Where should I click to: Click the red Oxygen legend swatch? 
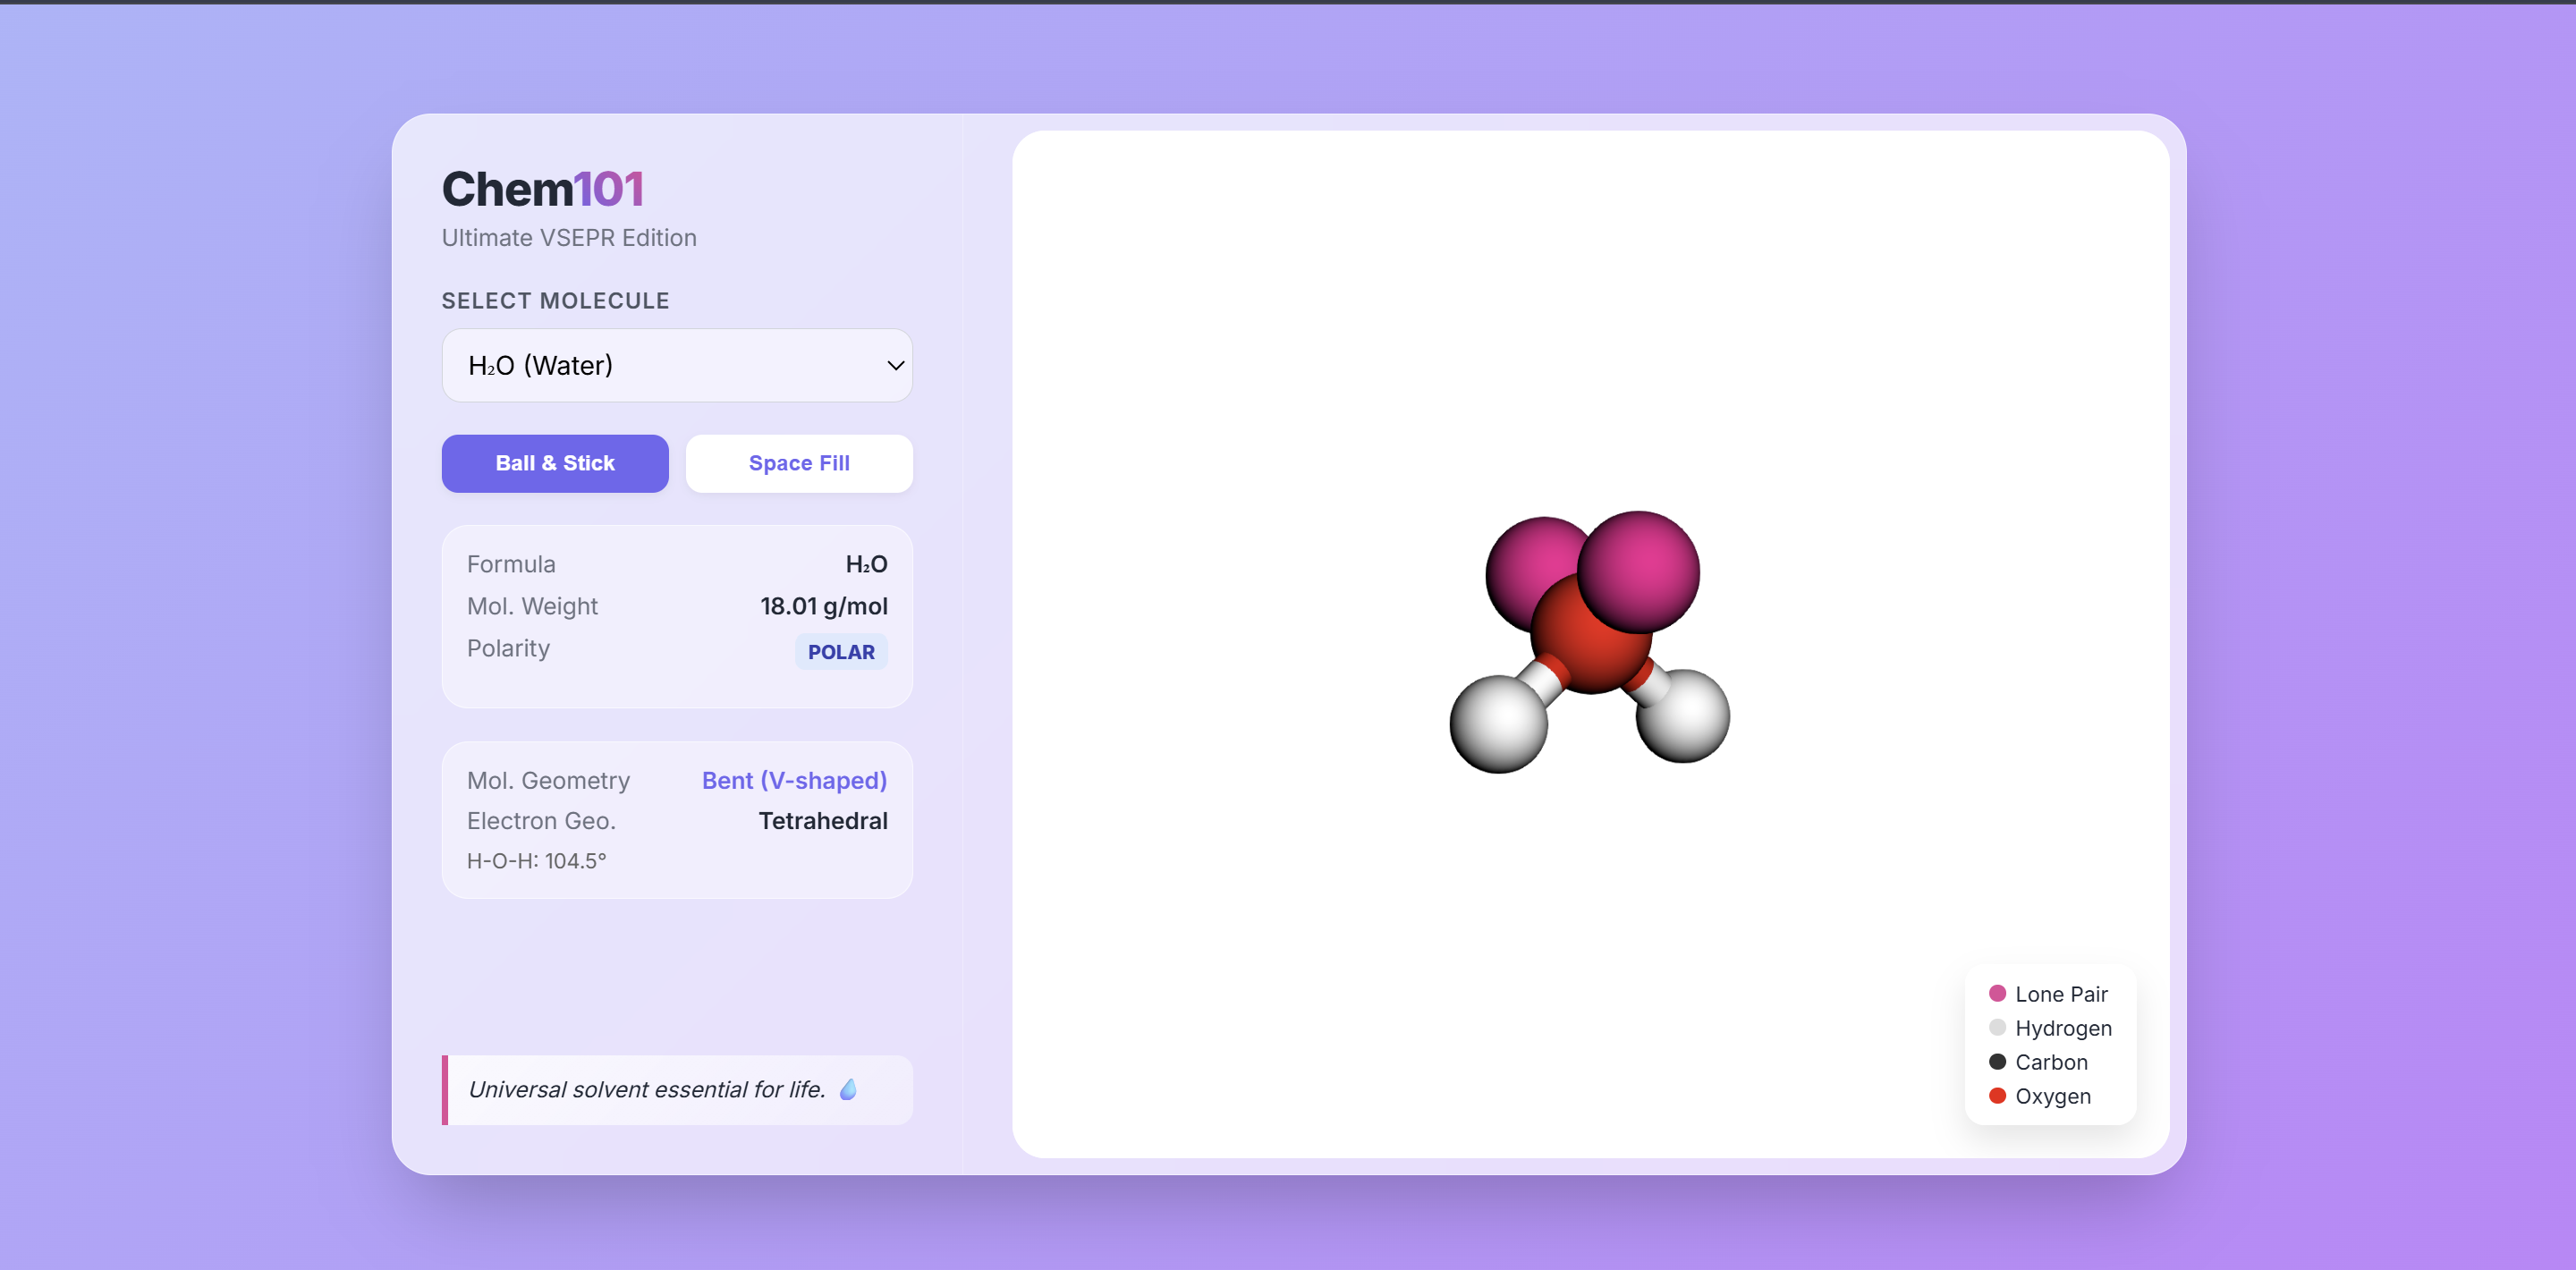point(1997,1095)
